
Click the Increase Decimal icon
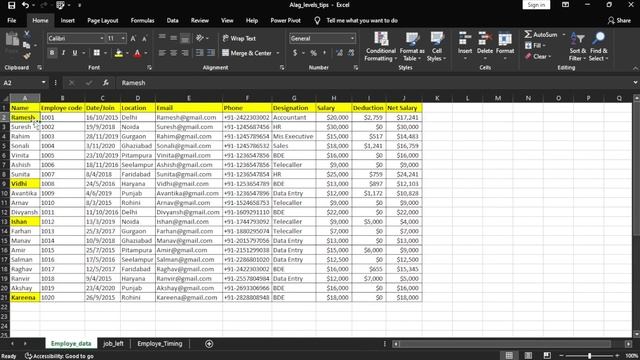click(x=339, y=53)
